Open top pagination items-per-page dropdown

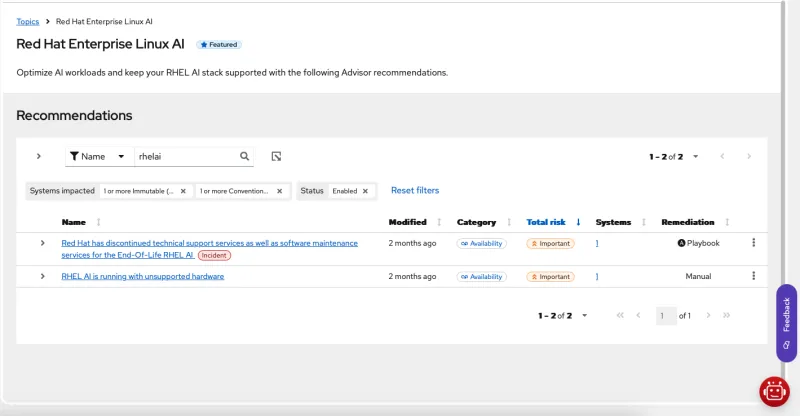(x=695, y=156)
